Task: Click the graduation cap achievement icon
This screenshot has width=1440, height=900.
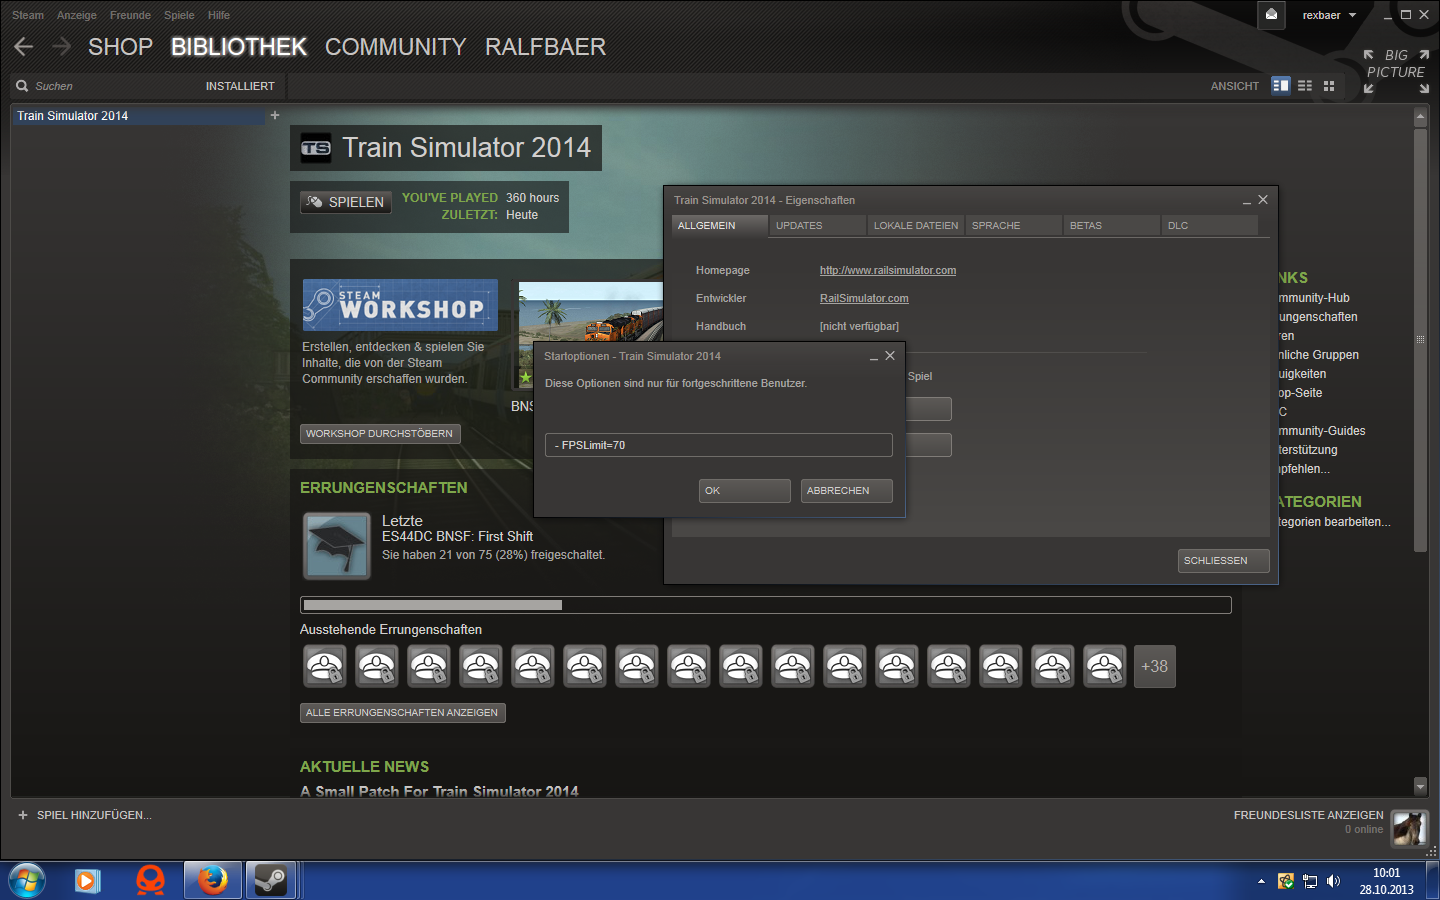Action: click(x=337, y=546)
